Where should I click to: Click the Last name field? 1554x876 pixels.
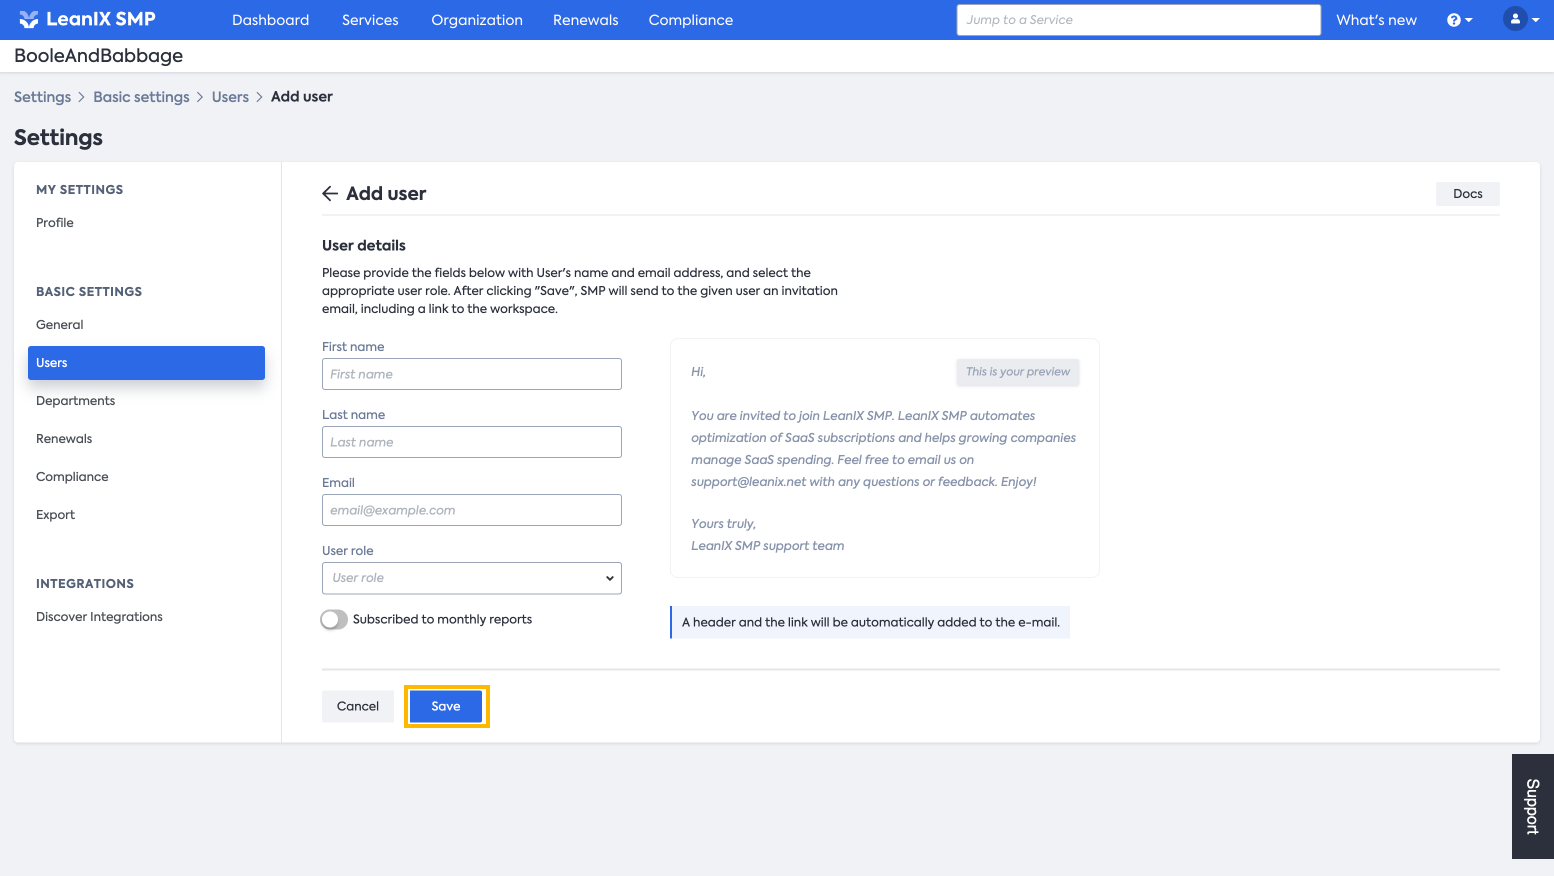[472, 442]
